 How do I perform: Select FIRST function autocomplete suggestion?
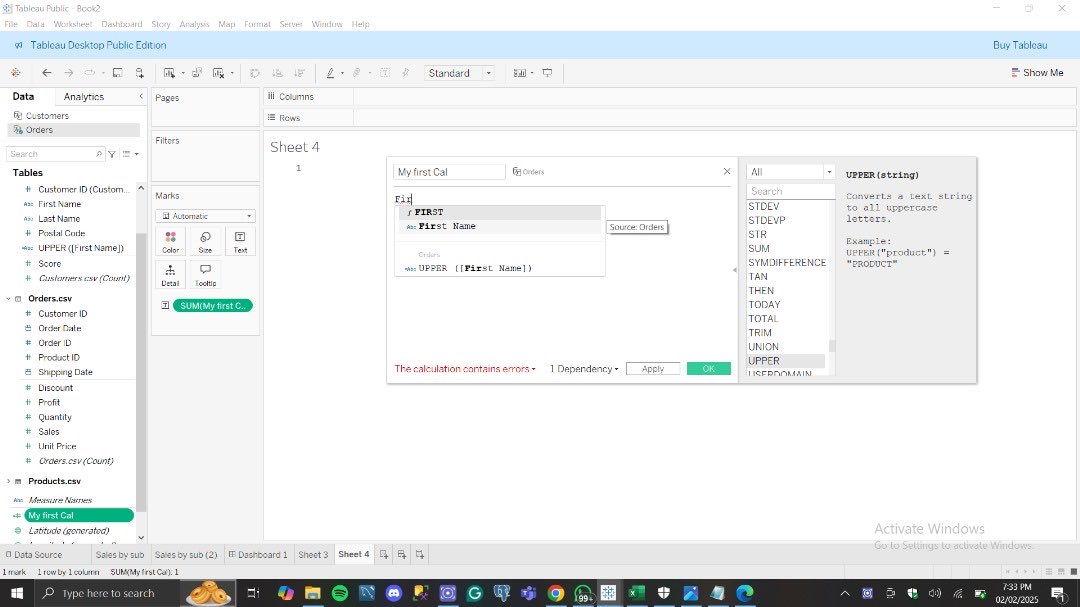tap(501, 212)
